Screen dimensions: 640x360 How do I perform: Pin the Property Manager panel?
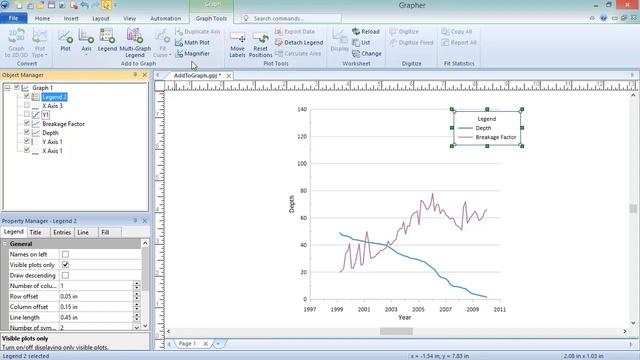(135, 220)
